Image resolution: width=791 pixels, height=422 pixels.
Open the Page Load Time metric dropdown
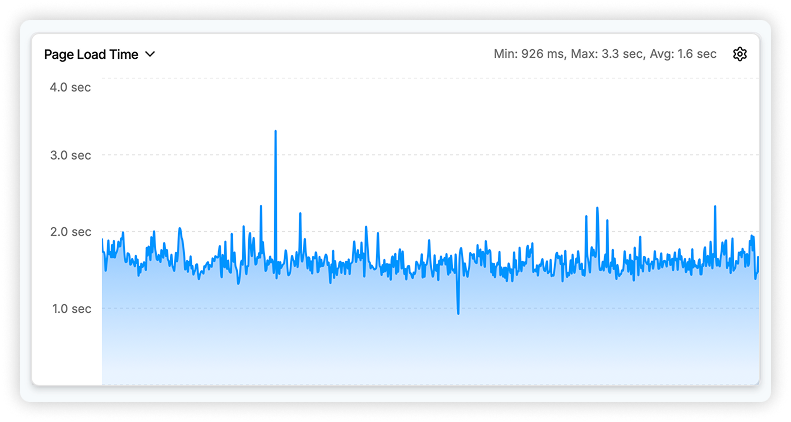tap(91, 54)
